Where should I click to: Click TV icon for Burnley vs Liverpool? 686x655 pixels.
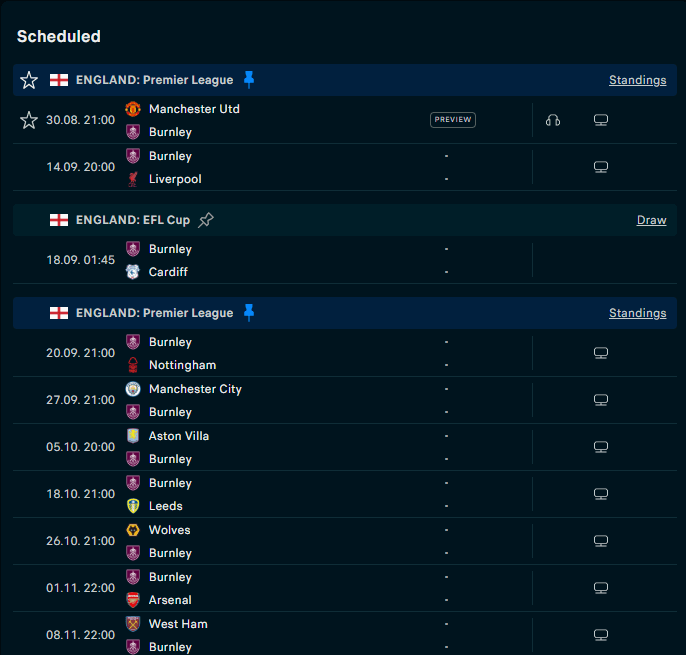pos(601,167)
